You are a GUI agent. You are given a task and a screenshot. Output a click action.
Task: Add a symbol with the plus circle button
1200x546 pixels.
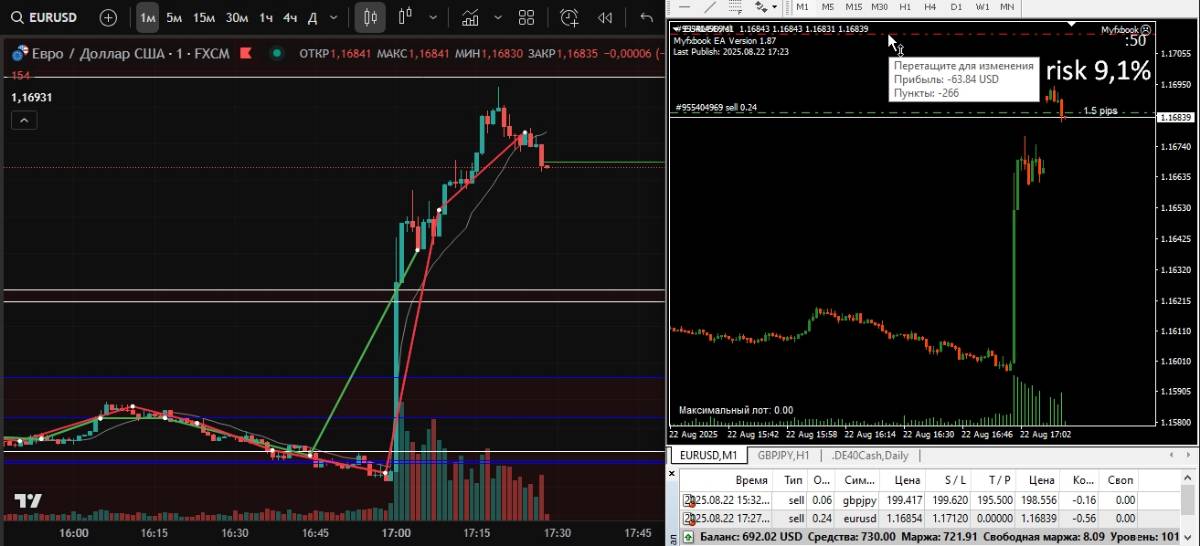[108, 17]
